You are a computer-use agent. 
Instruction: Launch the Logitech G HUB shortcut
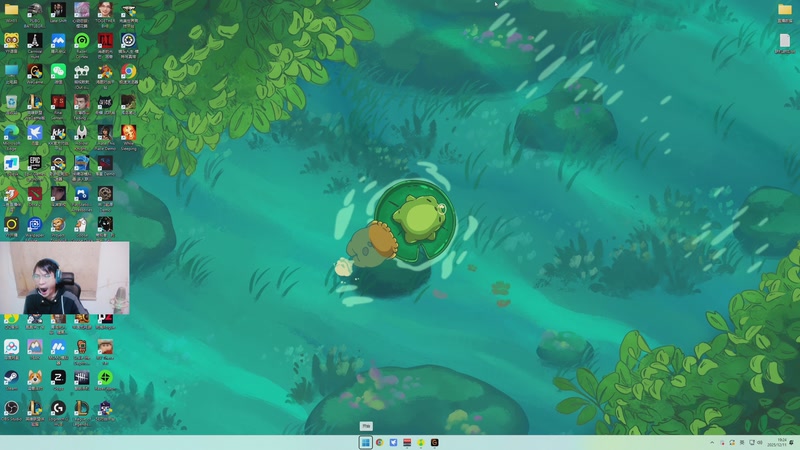[x=58, y=408]
